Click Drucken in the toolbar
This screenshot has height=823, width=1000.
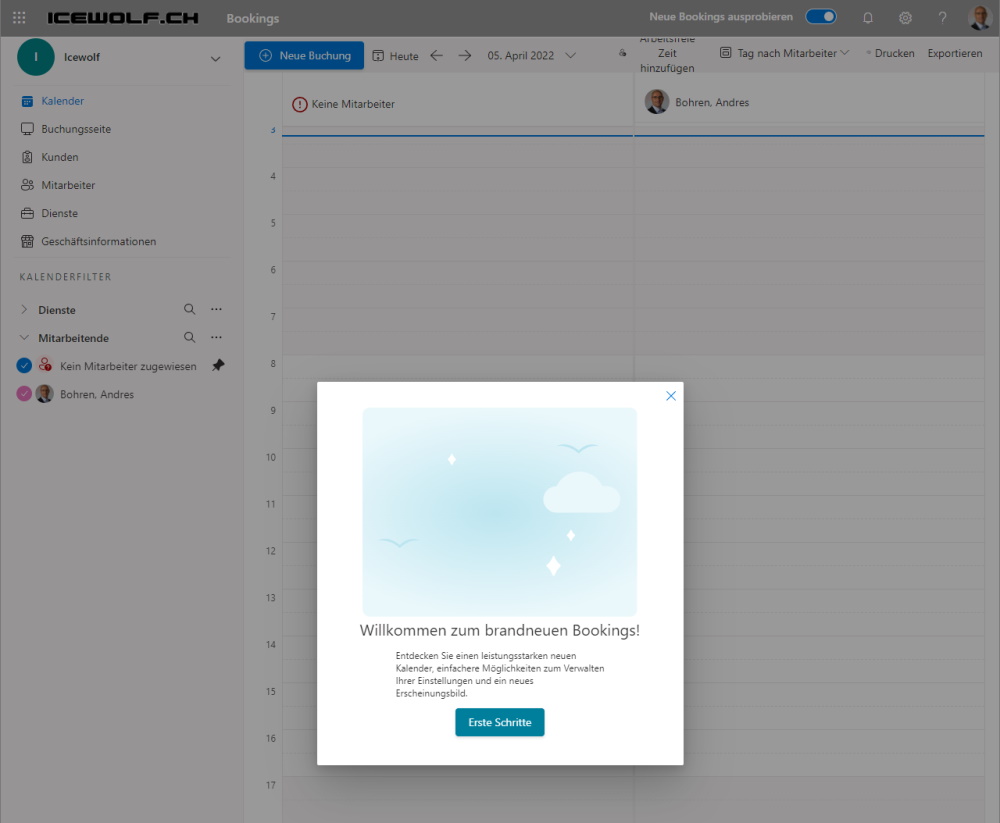(x=890, y=54)
